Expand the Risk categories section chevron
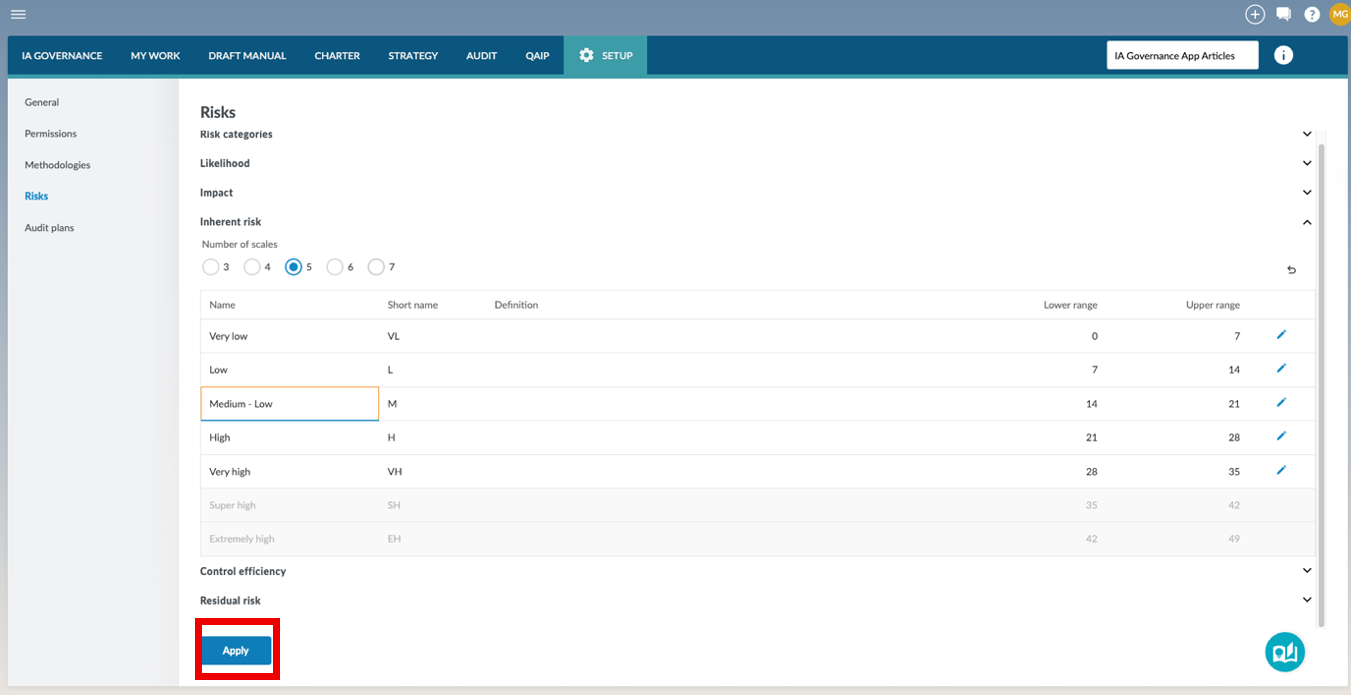The image size is (1351, 696). [1307, 134]
